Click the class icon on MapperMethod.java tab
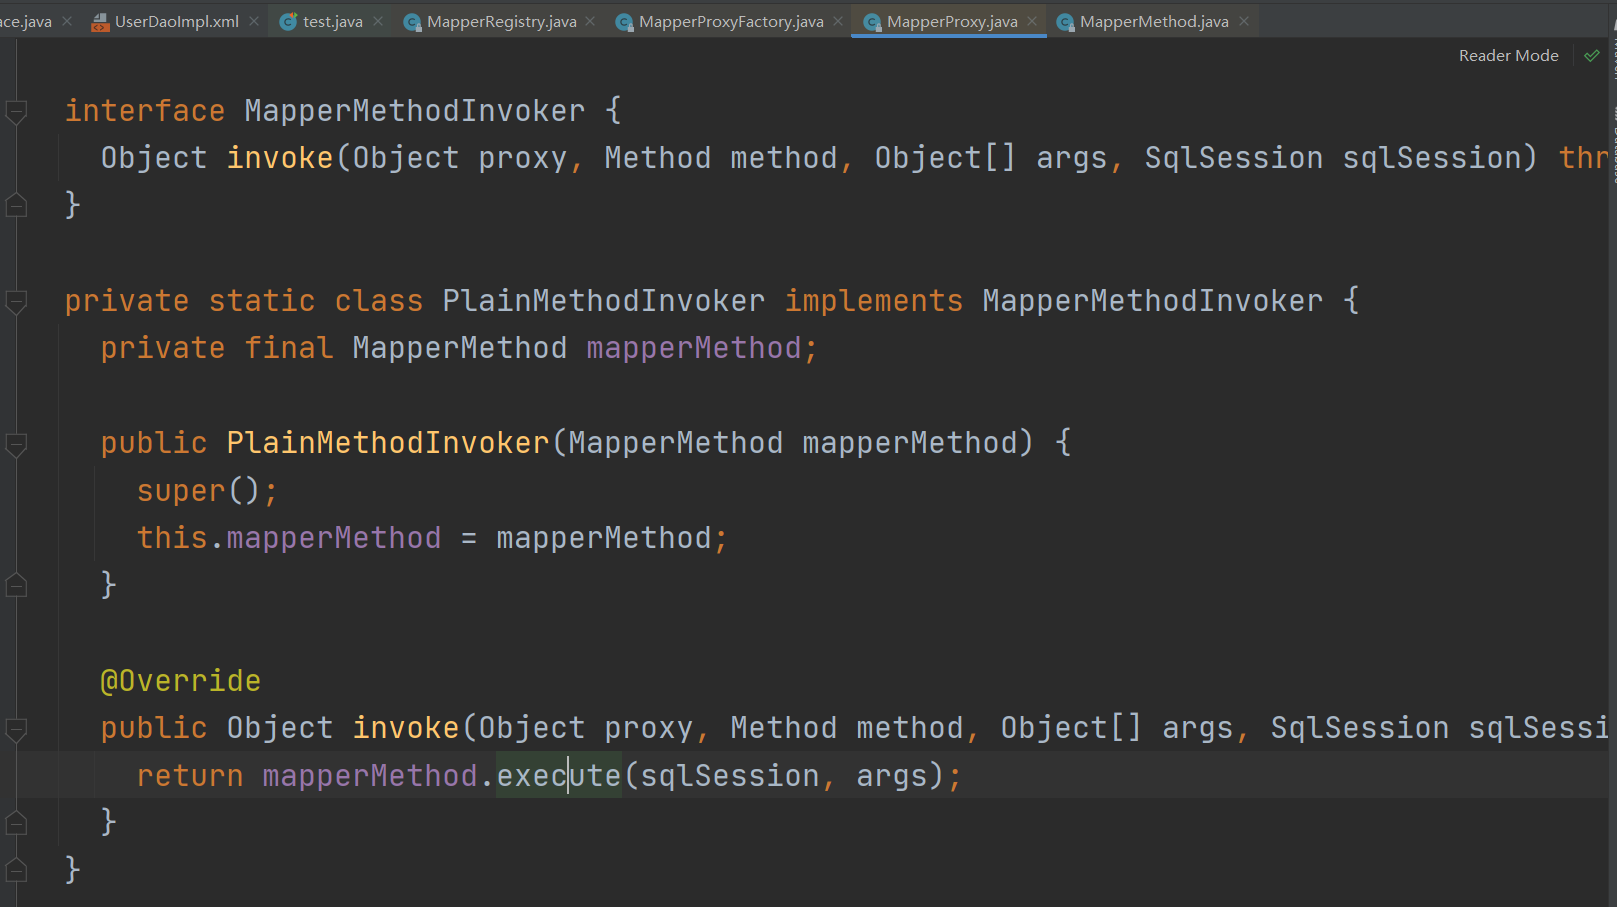 click(x=1065, y=22)
